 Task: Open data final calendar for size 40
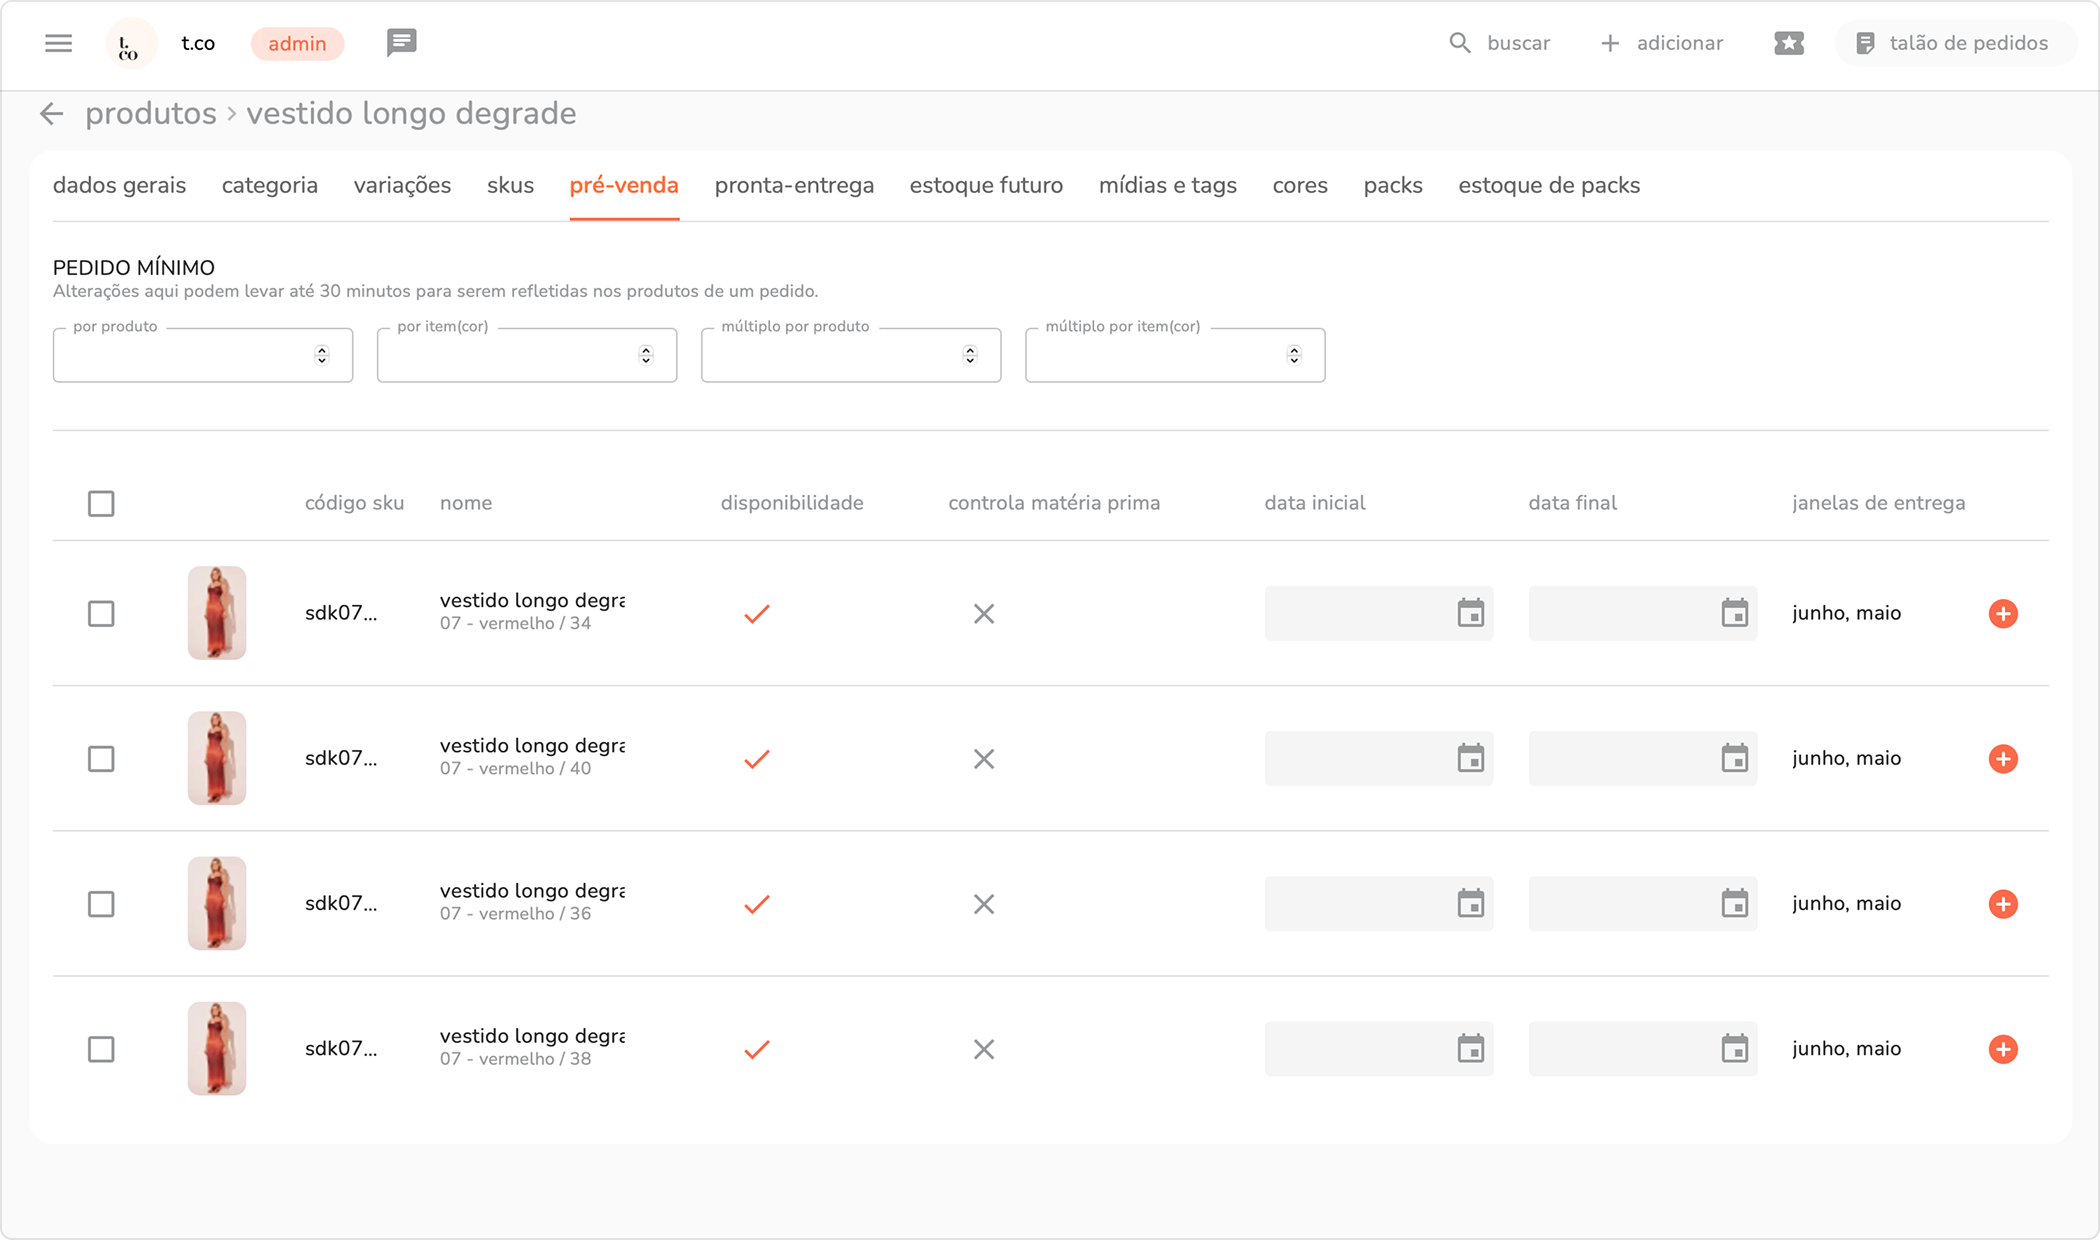[1734, 758]
